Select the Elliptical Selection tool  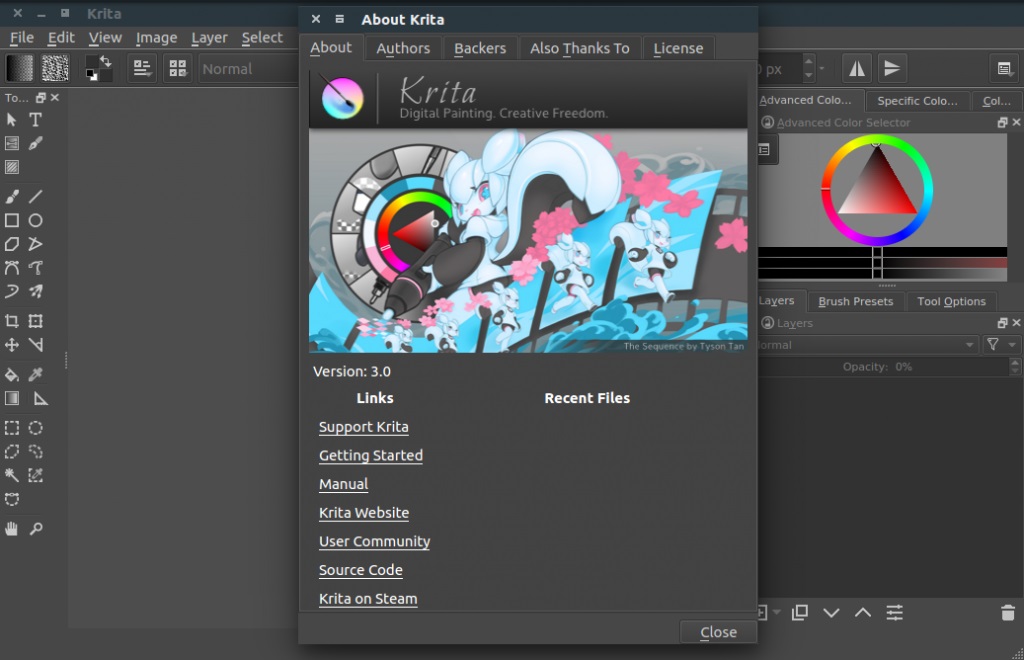pyautogui.click(x=35, y=428)
